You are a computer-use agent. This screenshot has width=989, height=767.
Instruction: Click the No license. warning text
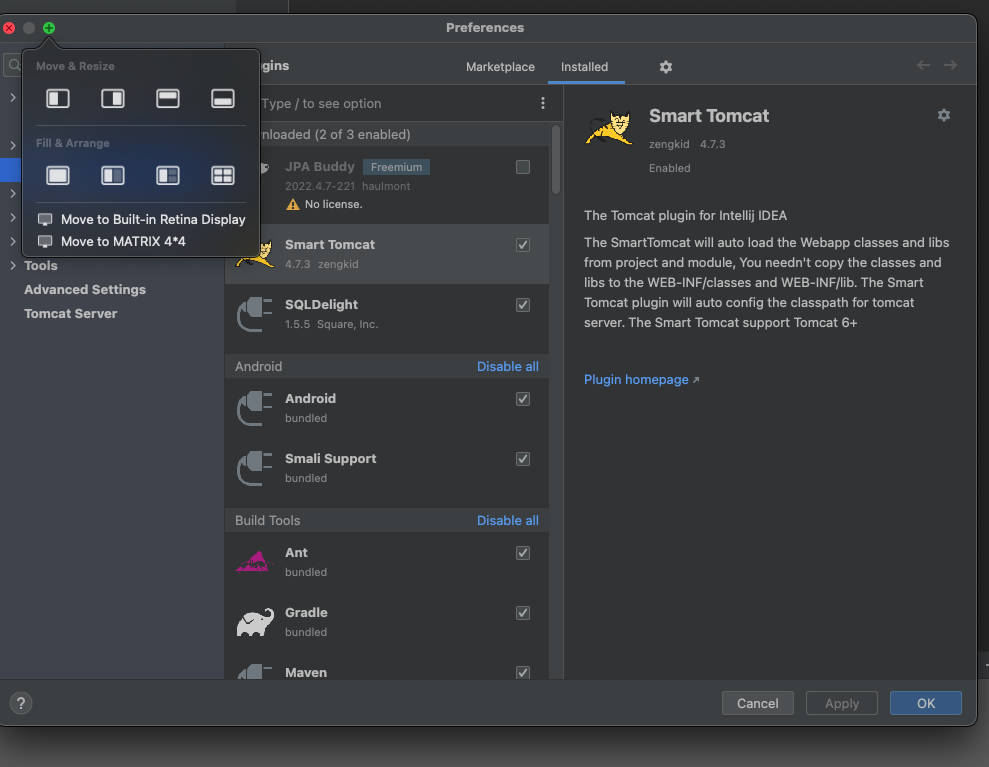333,204
